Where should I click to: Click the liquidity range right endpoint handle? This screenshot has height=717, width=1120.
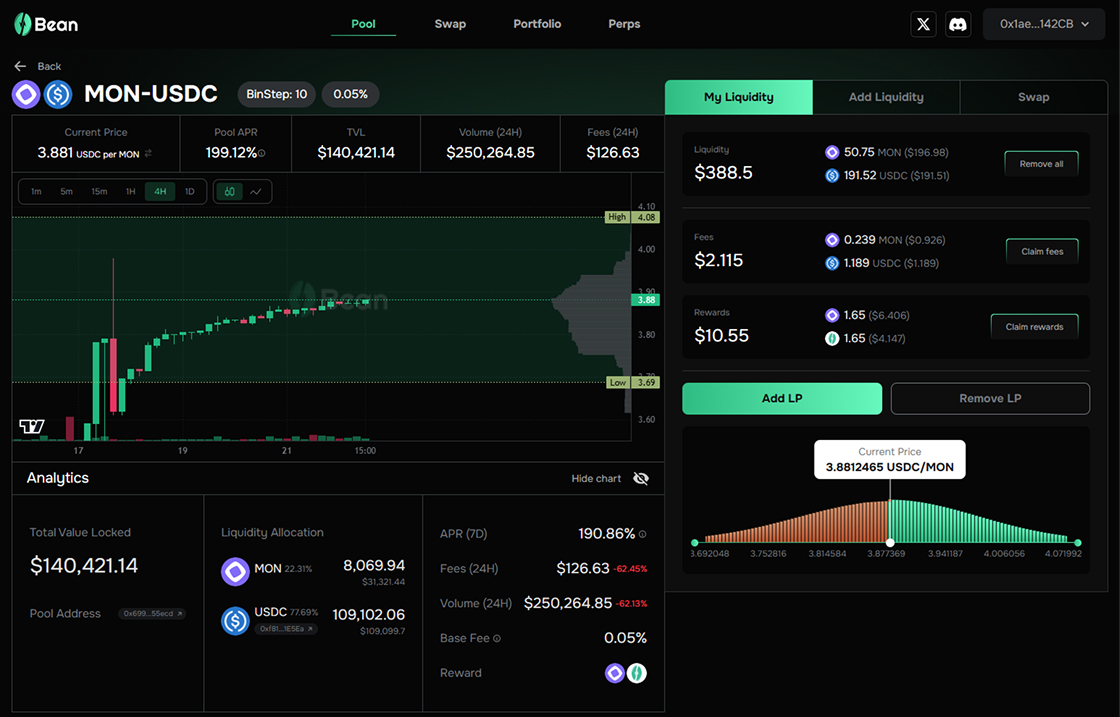(1078, 542)
